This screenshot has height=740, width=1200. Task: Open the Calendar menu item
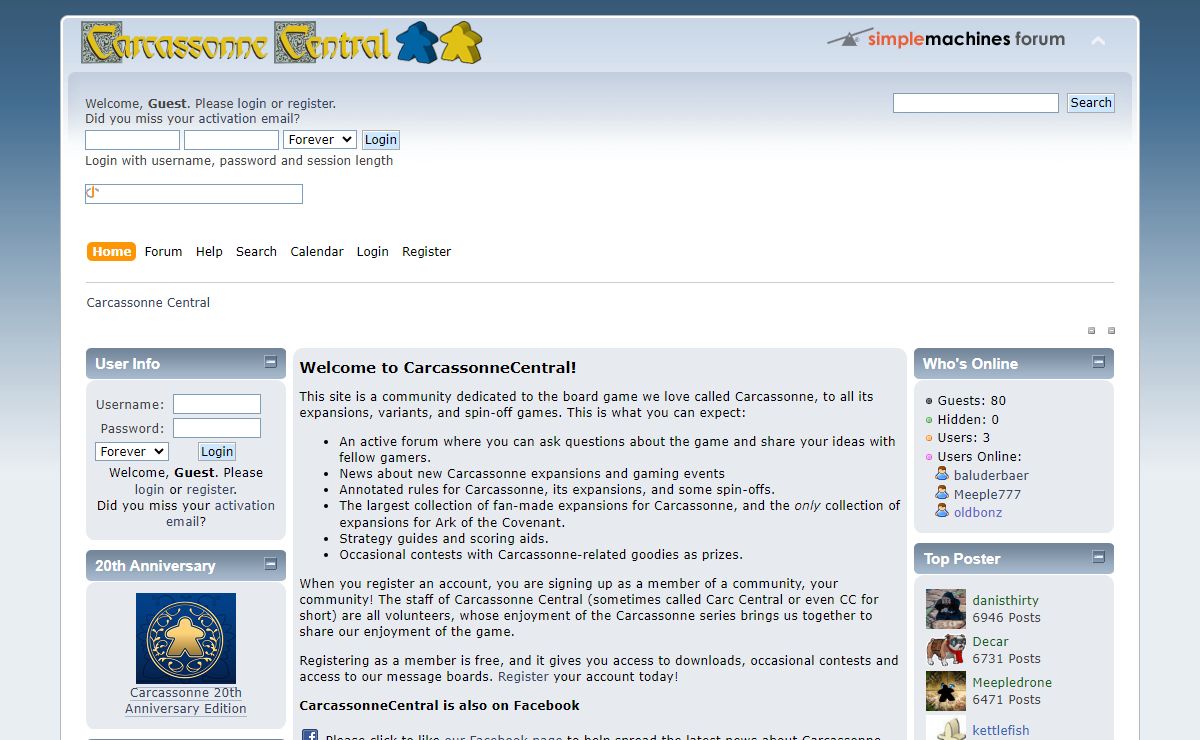(317, 252)
